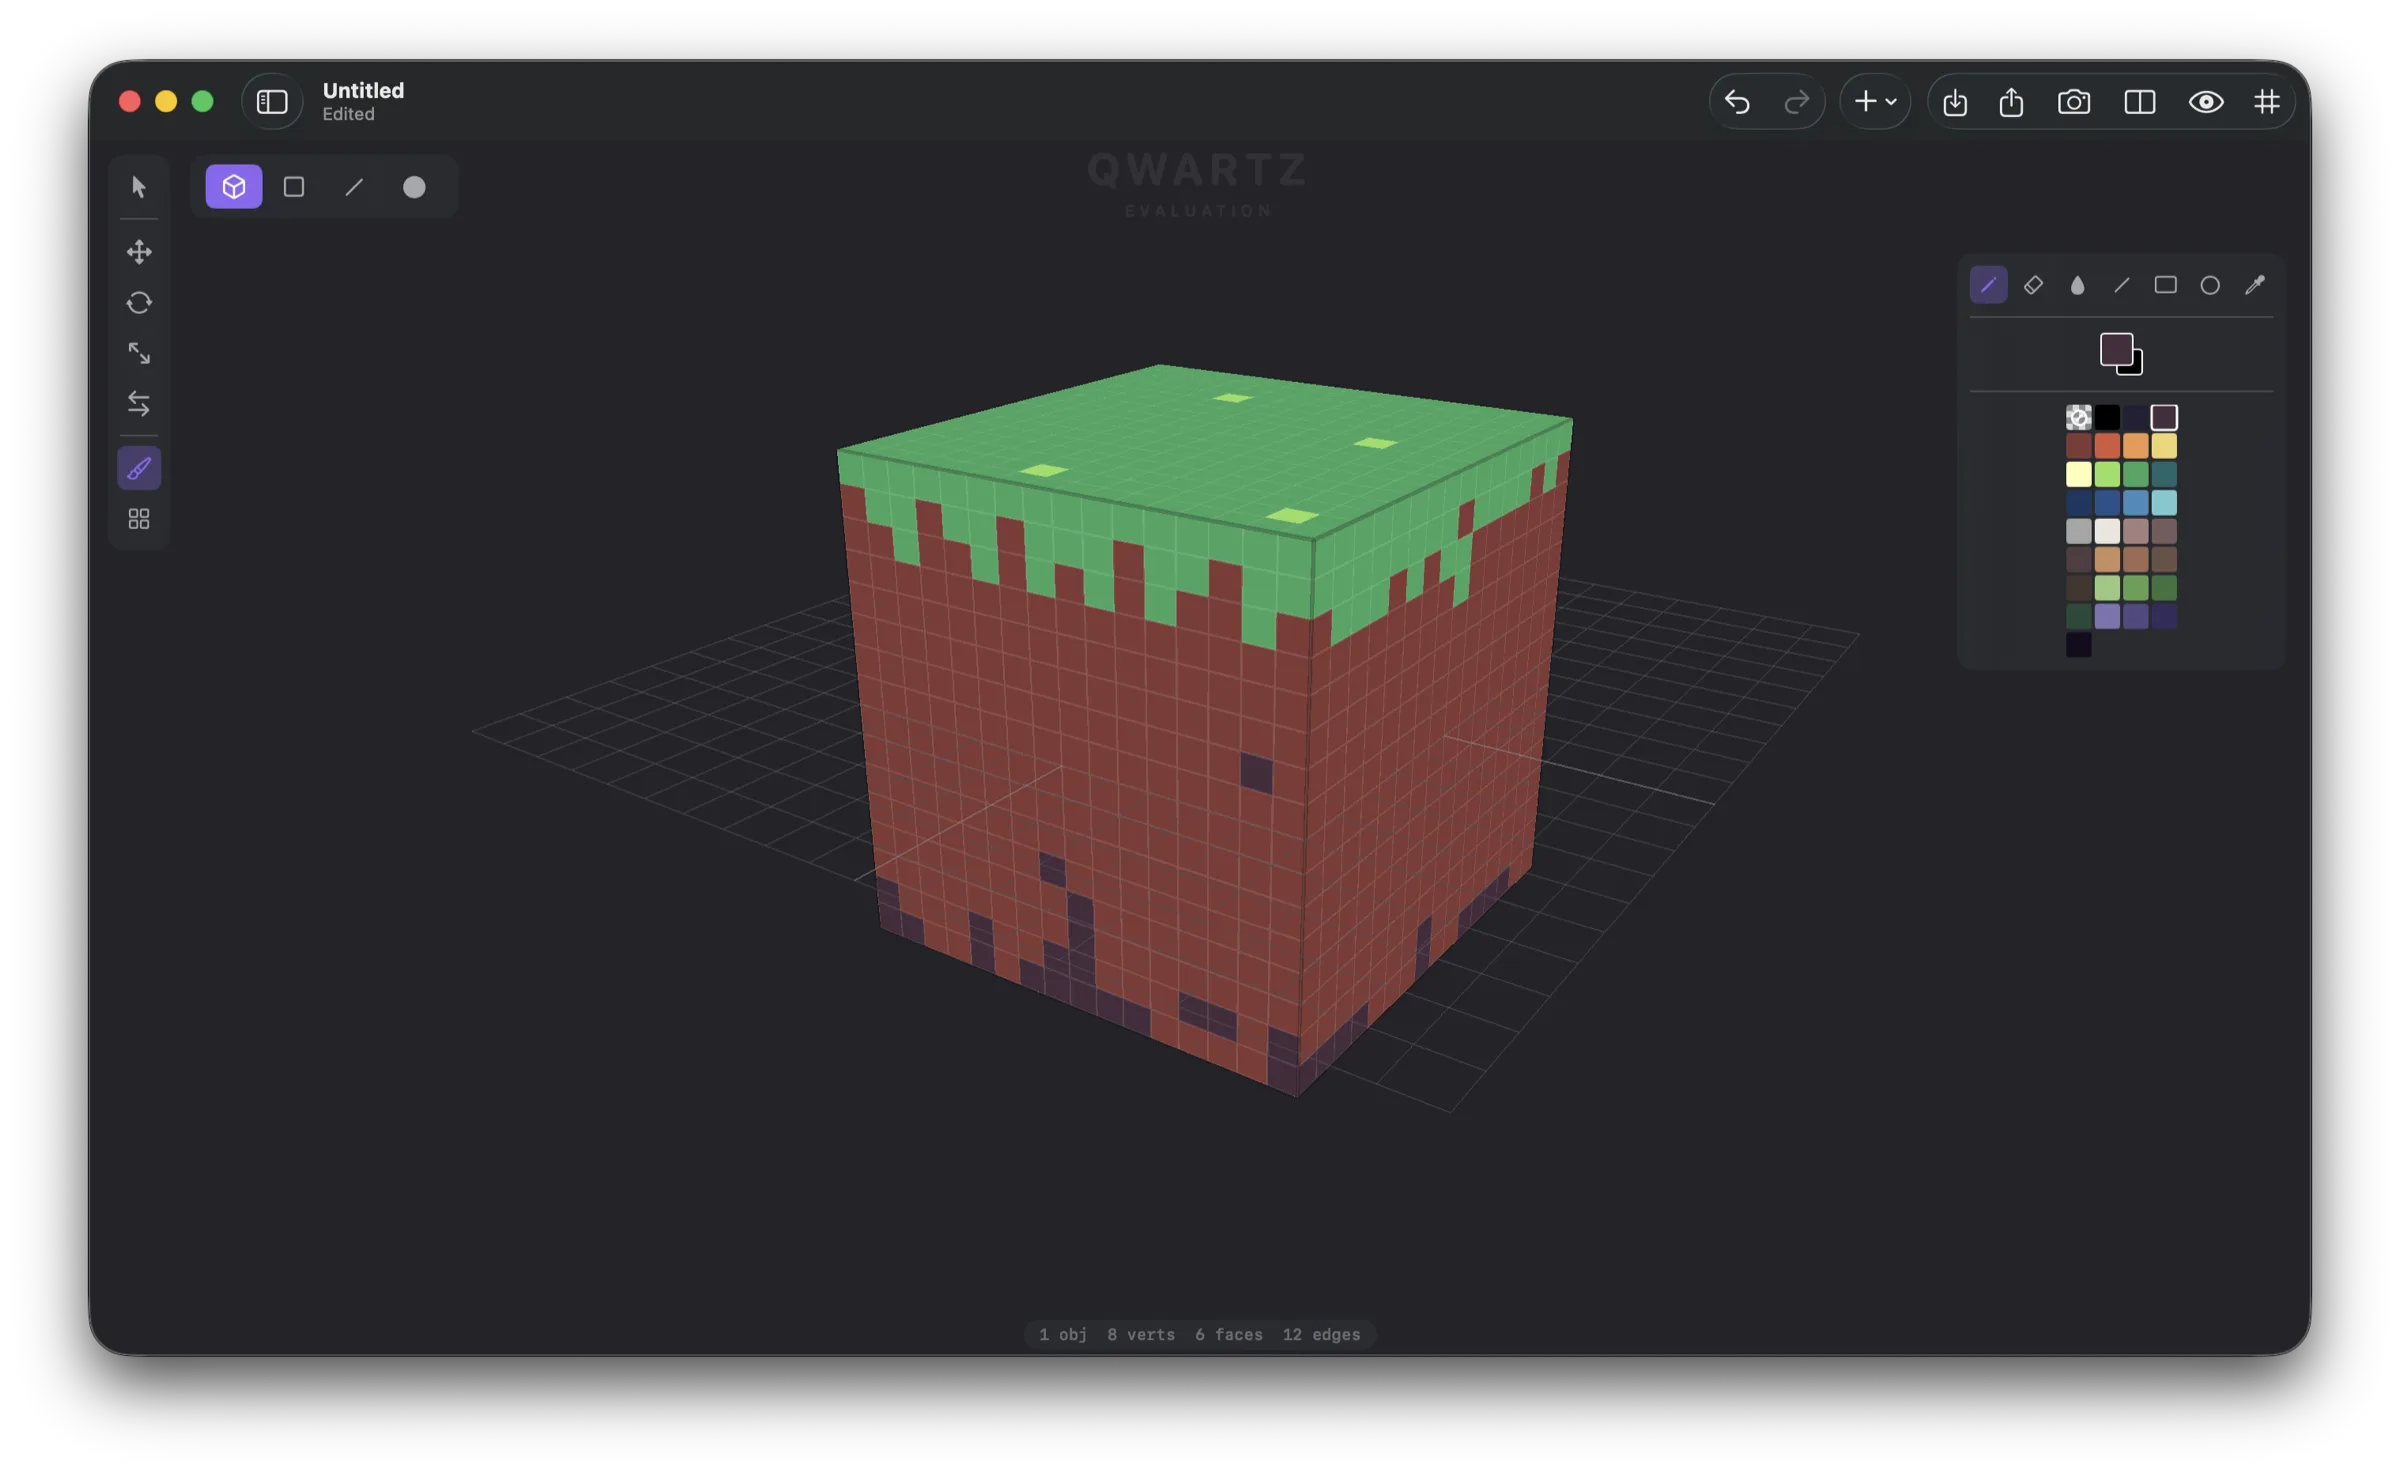This screenshot has width=2400, height=1473.
Task: Pick the medium blue palette swatch
Action: coord(2135,502)
